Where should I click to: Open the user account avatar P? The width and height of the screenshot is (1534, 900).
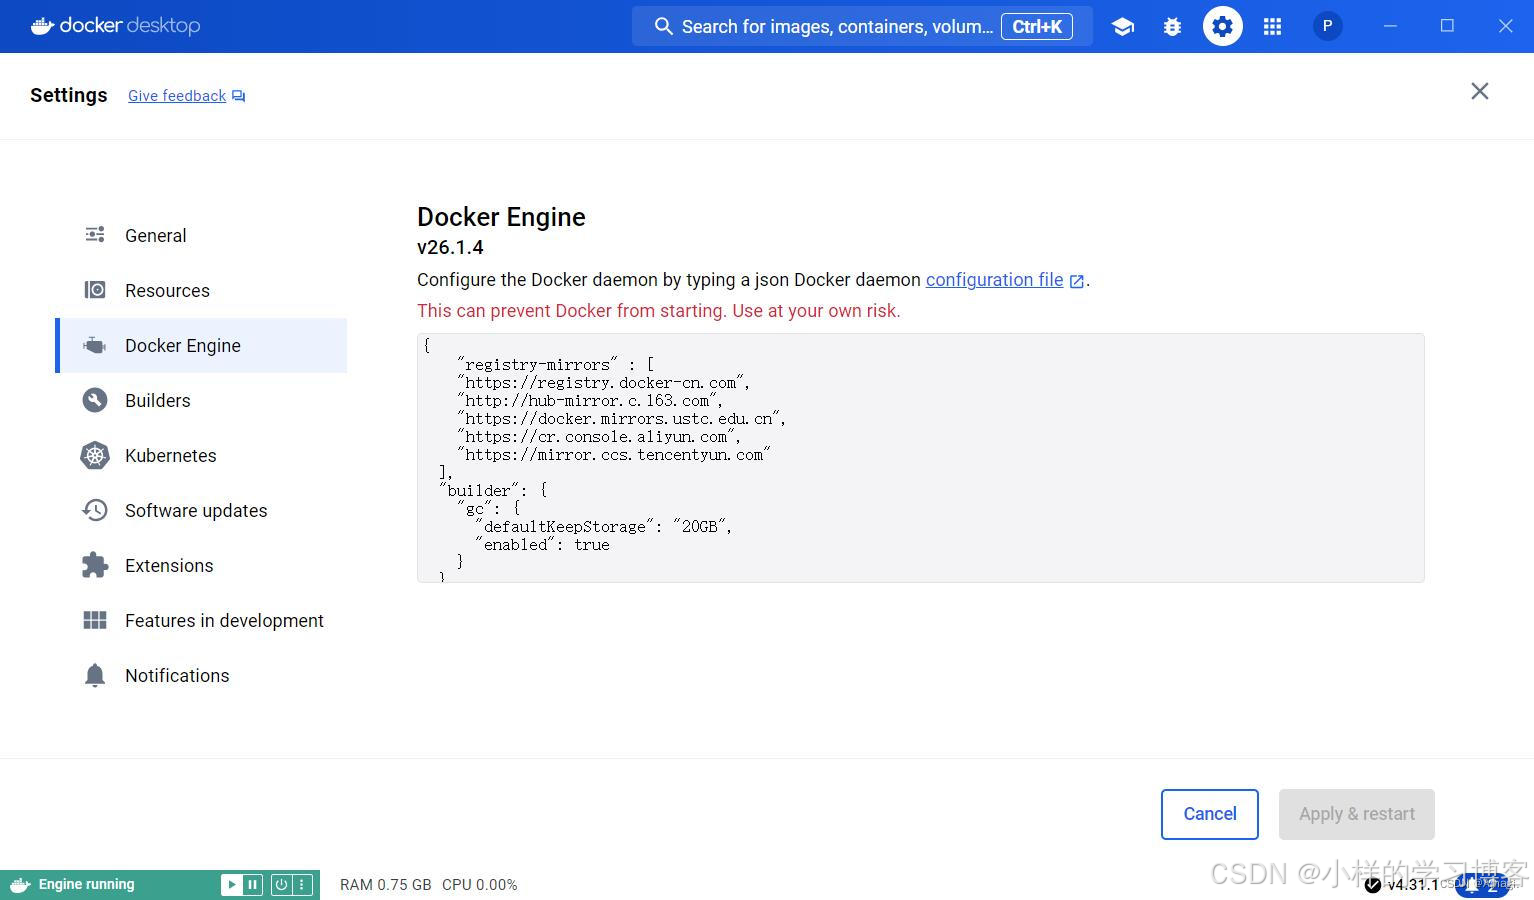[x=1327, y=26]
